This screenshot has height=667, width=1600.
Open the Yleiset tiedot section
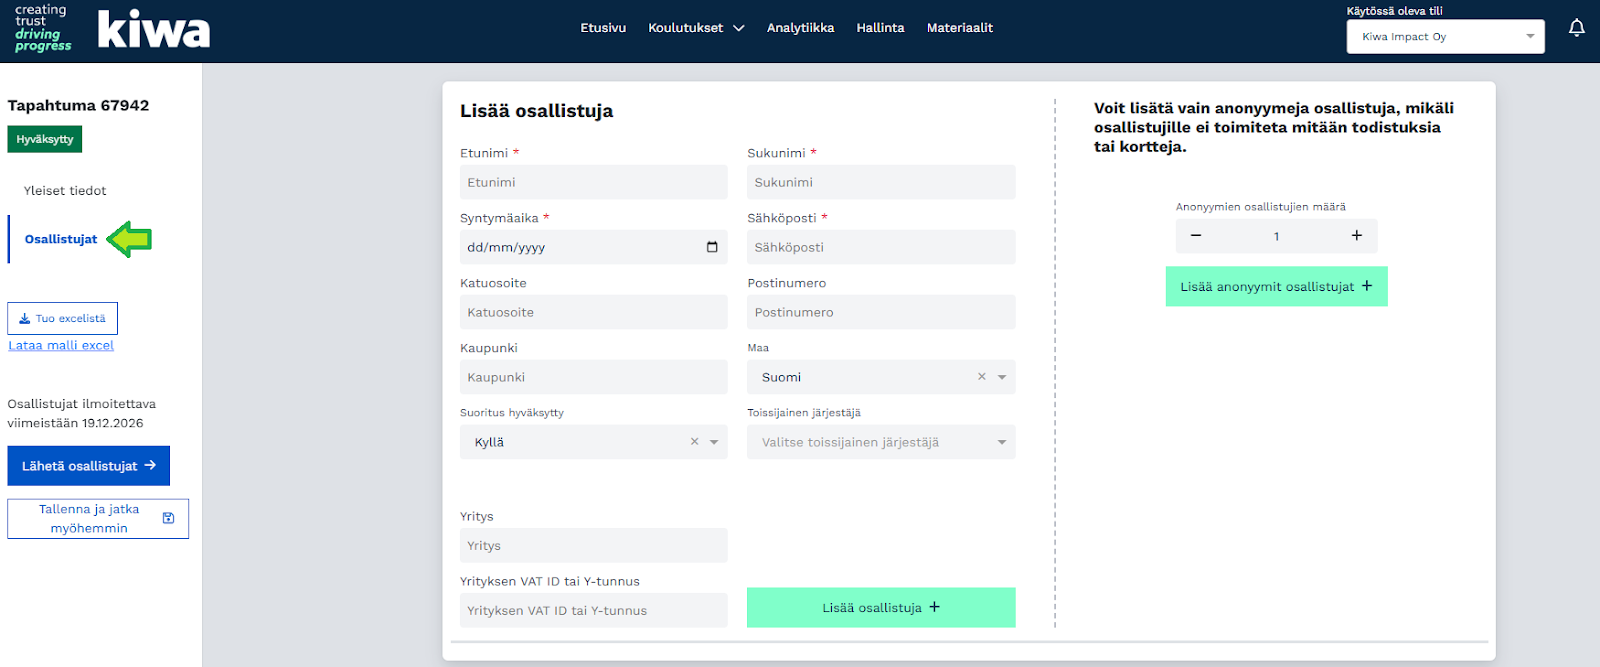point(65,190)
